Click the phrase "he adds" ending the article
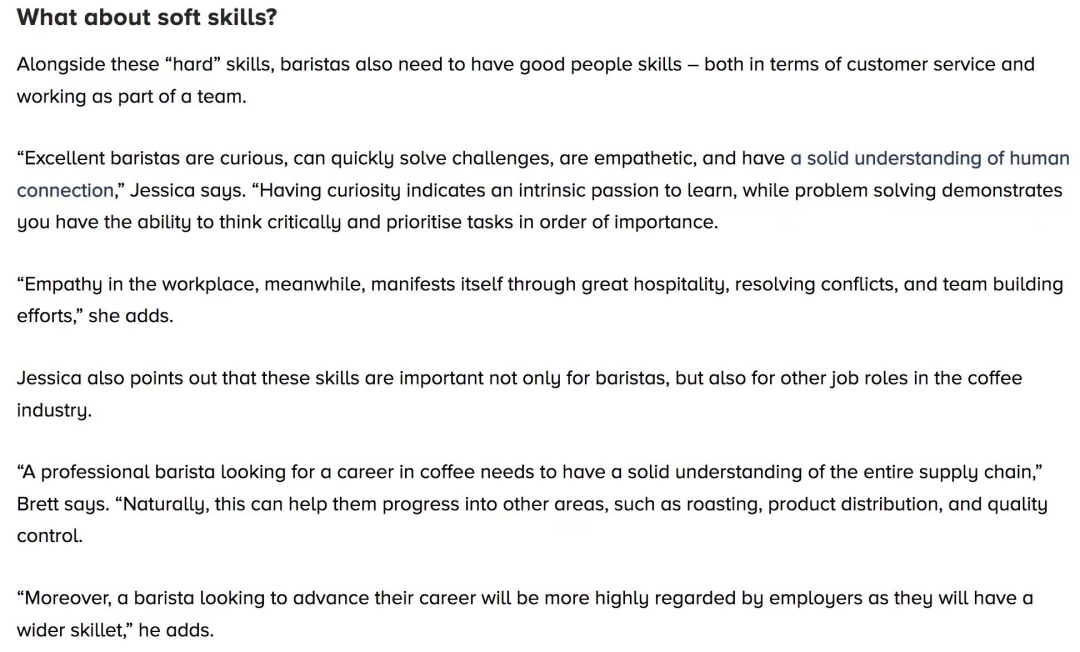This screenshot has width=1080, height=652. 176,630
